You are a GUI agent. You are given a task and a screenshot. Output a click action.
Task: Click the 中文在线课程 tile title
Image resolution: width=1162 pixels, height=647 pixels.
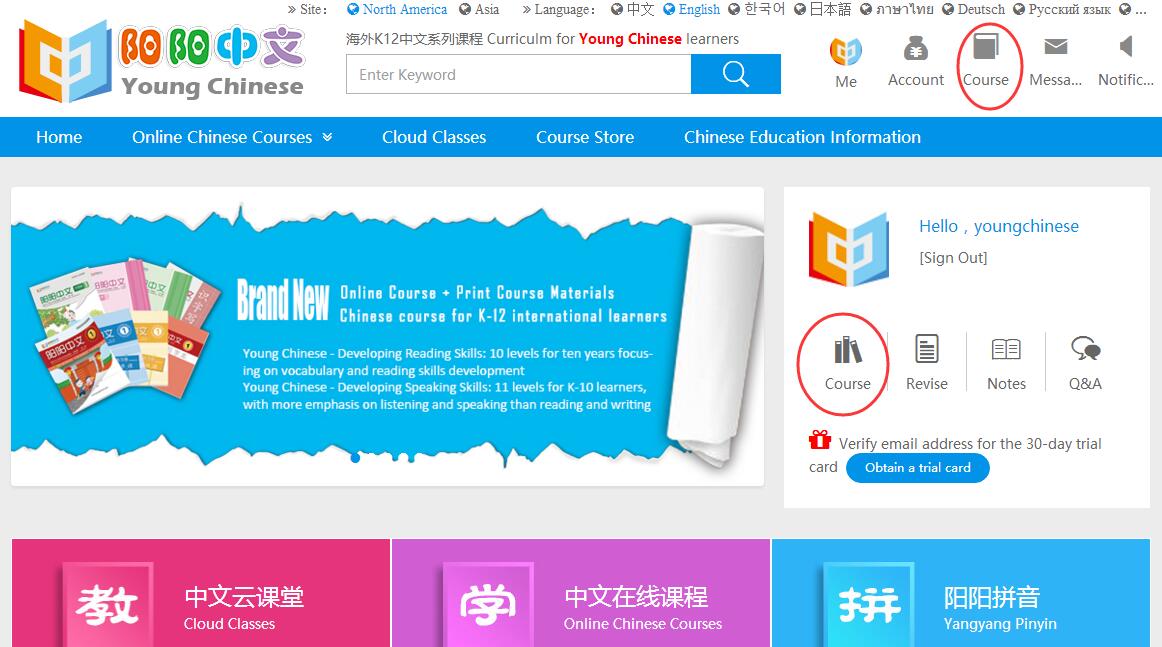pos(636,597)
